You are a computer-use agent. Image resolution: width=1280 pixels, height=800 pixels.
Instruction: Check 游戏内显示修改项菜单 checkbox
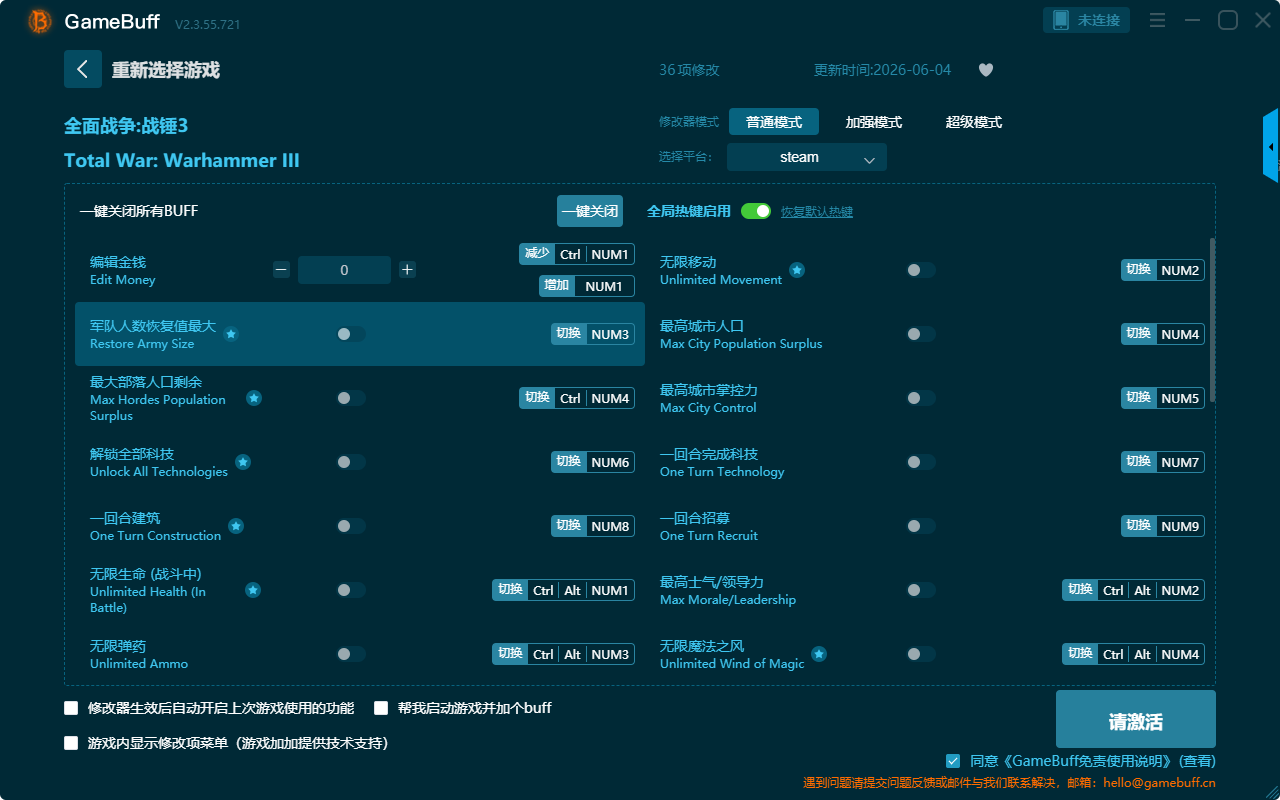(71, 743)
